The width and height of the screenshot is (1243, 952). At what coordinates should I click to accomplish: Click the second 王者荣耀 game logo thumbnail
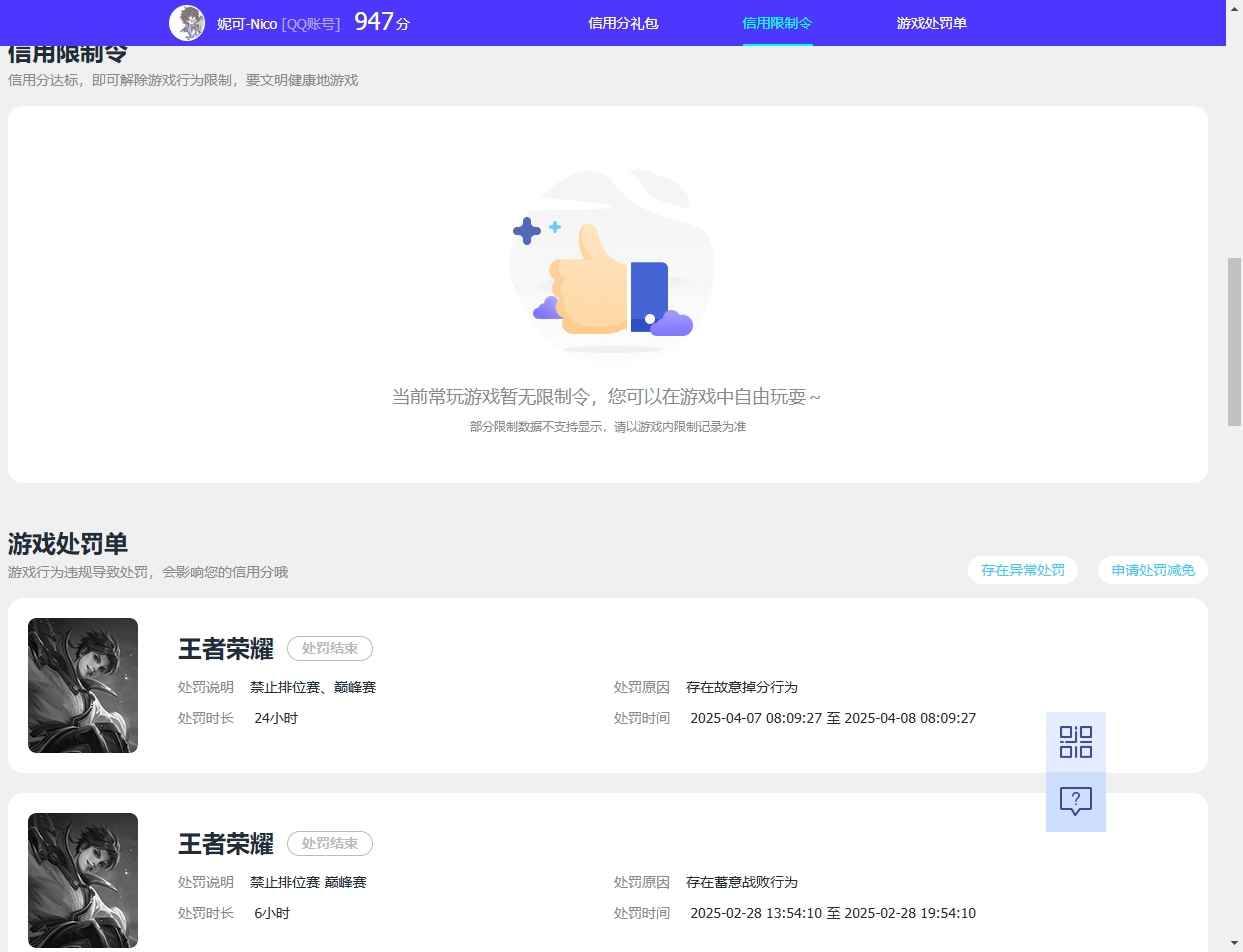tap(82, 880)
